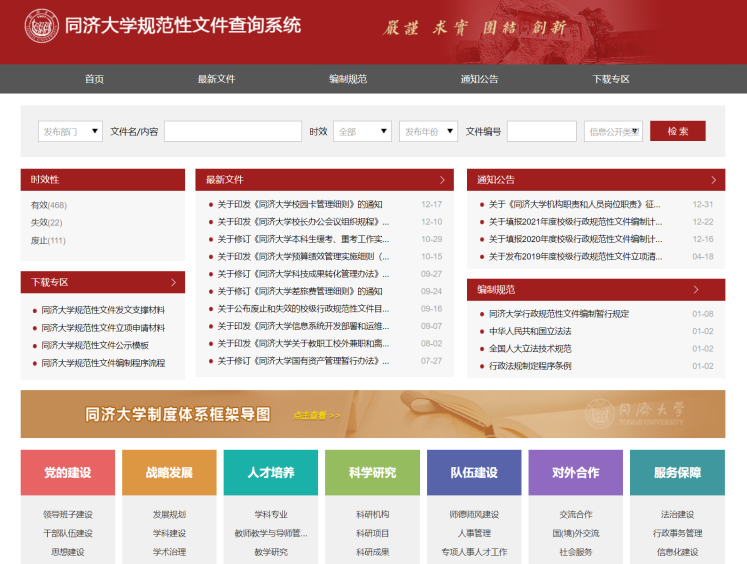Open 师德师风建设 subcategory
The image size is (747, 564).
click(474, 514)
